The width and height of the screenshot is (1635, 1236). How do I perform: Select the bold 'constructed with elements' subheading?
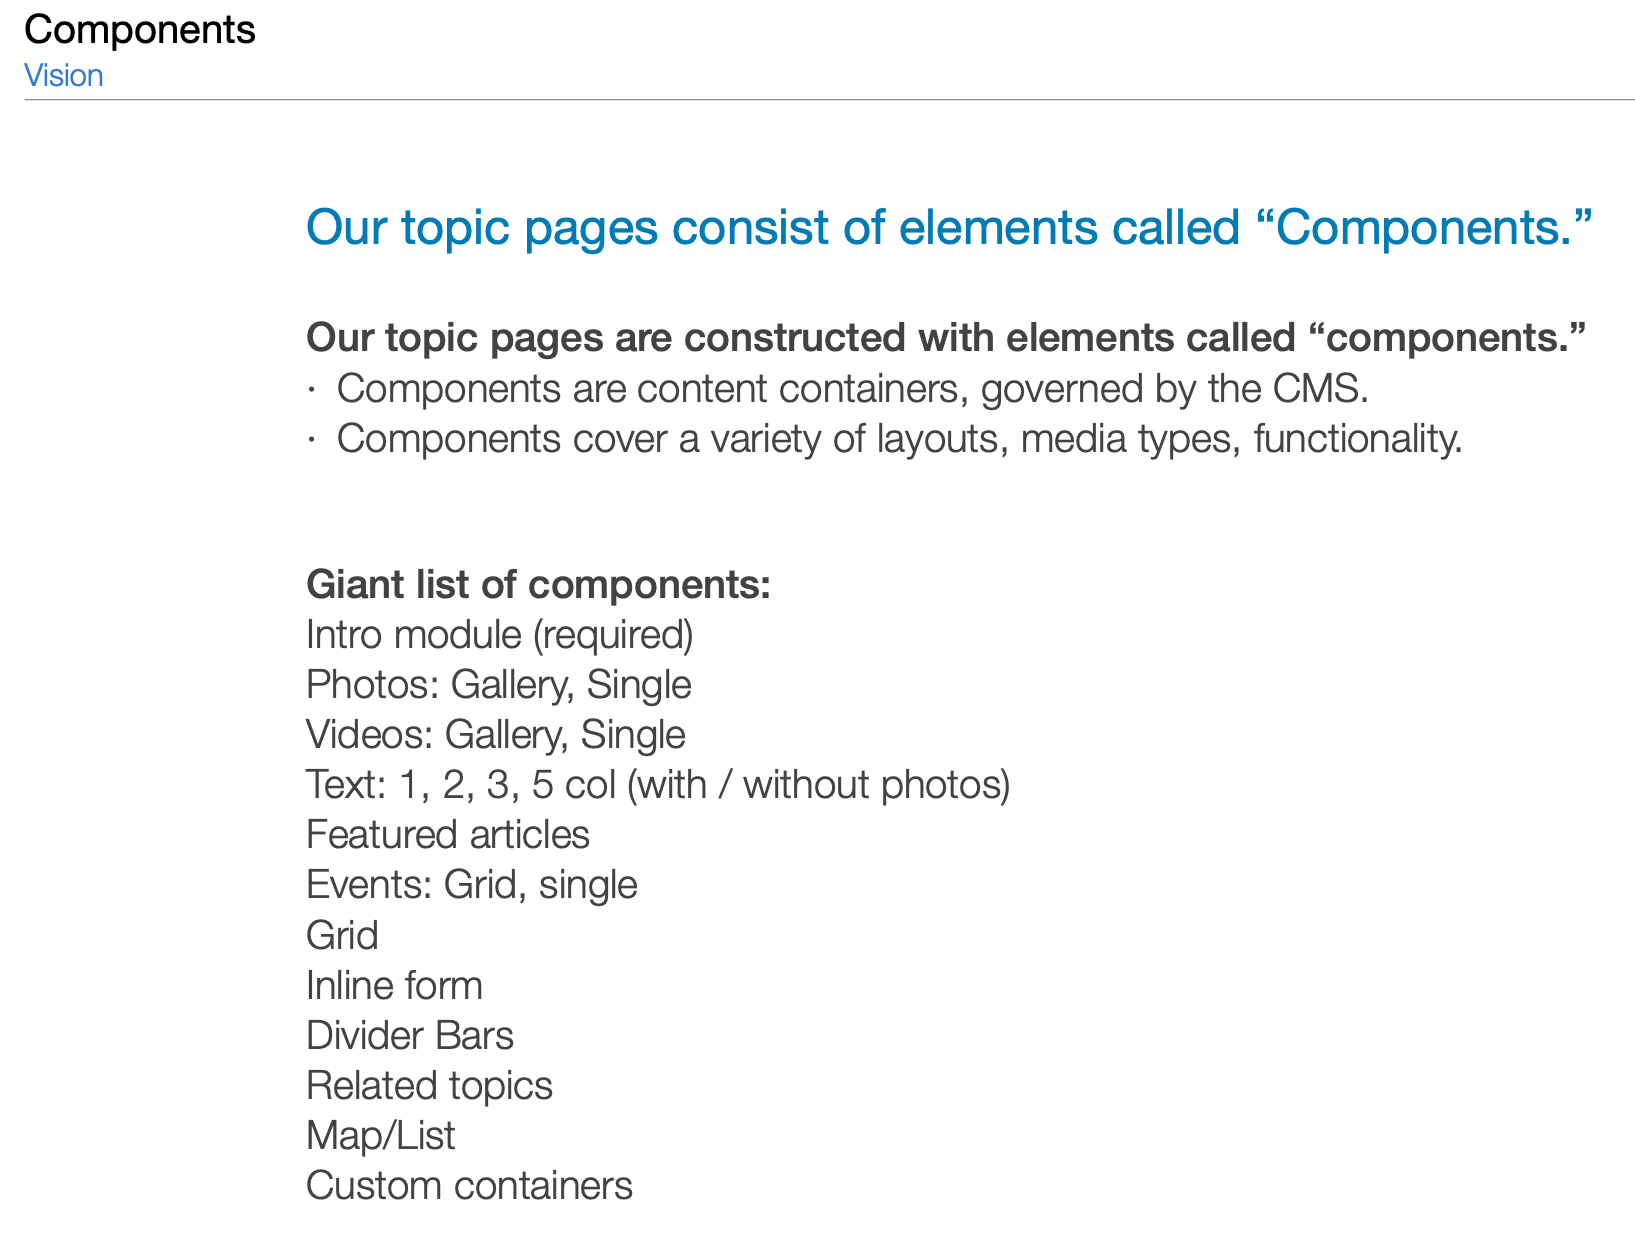[x=946, y=338]
